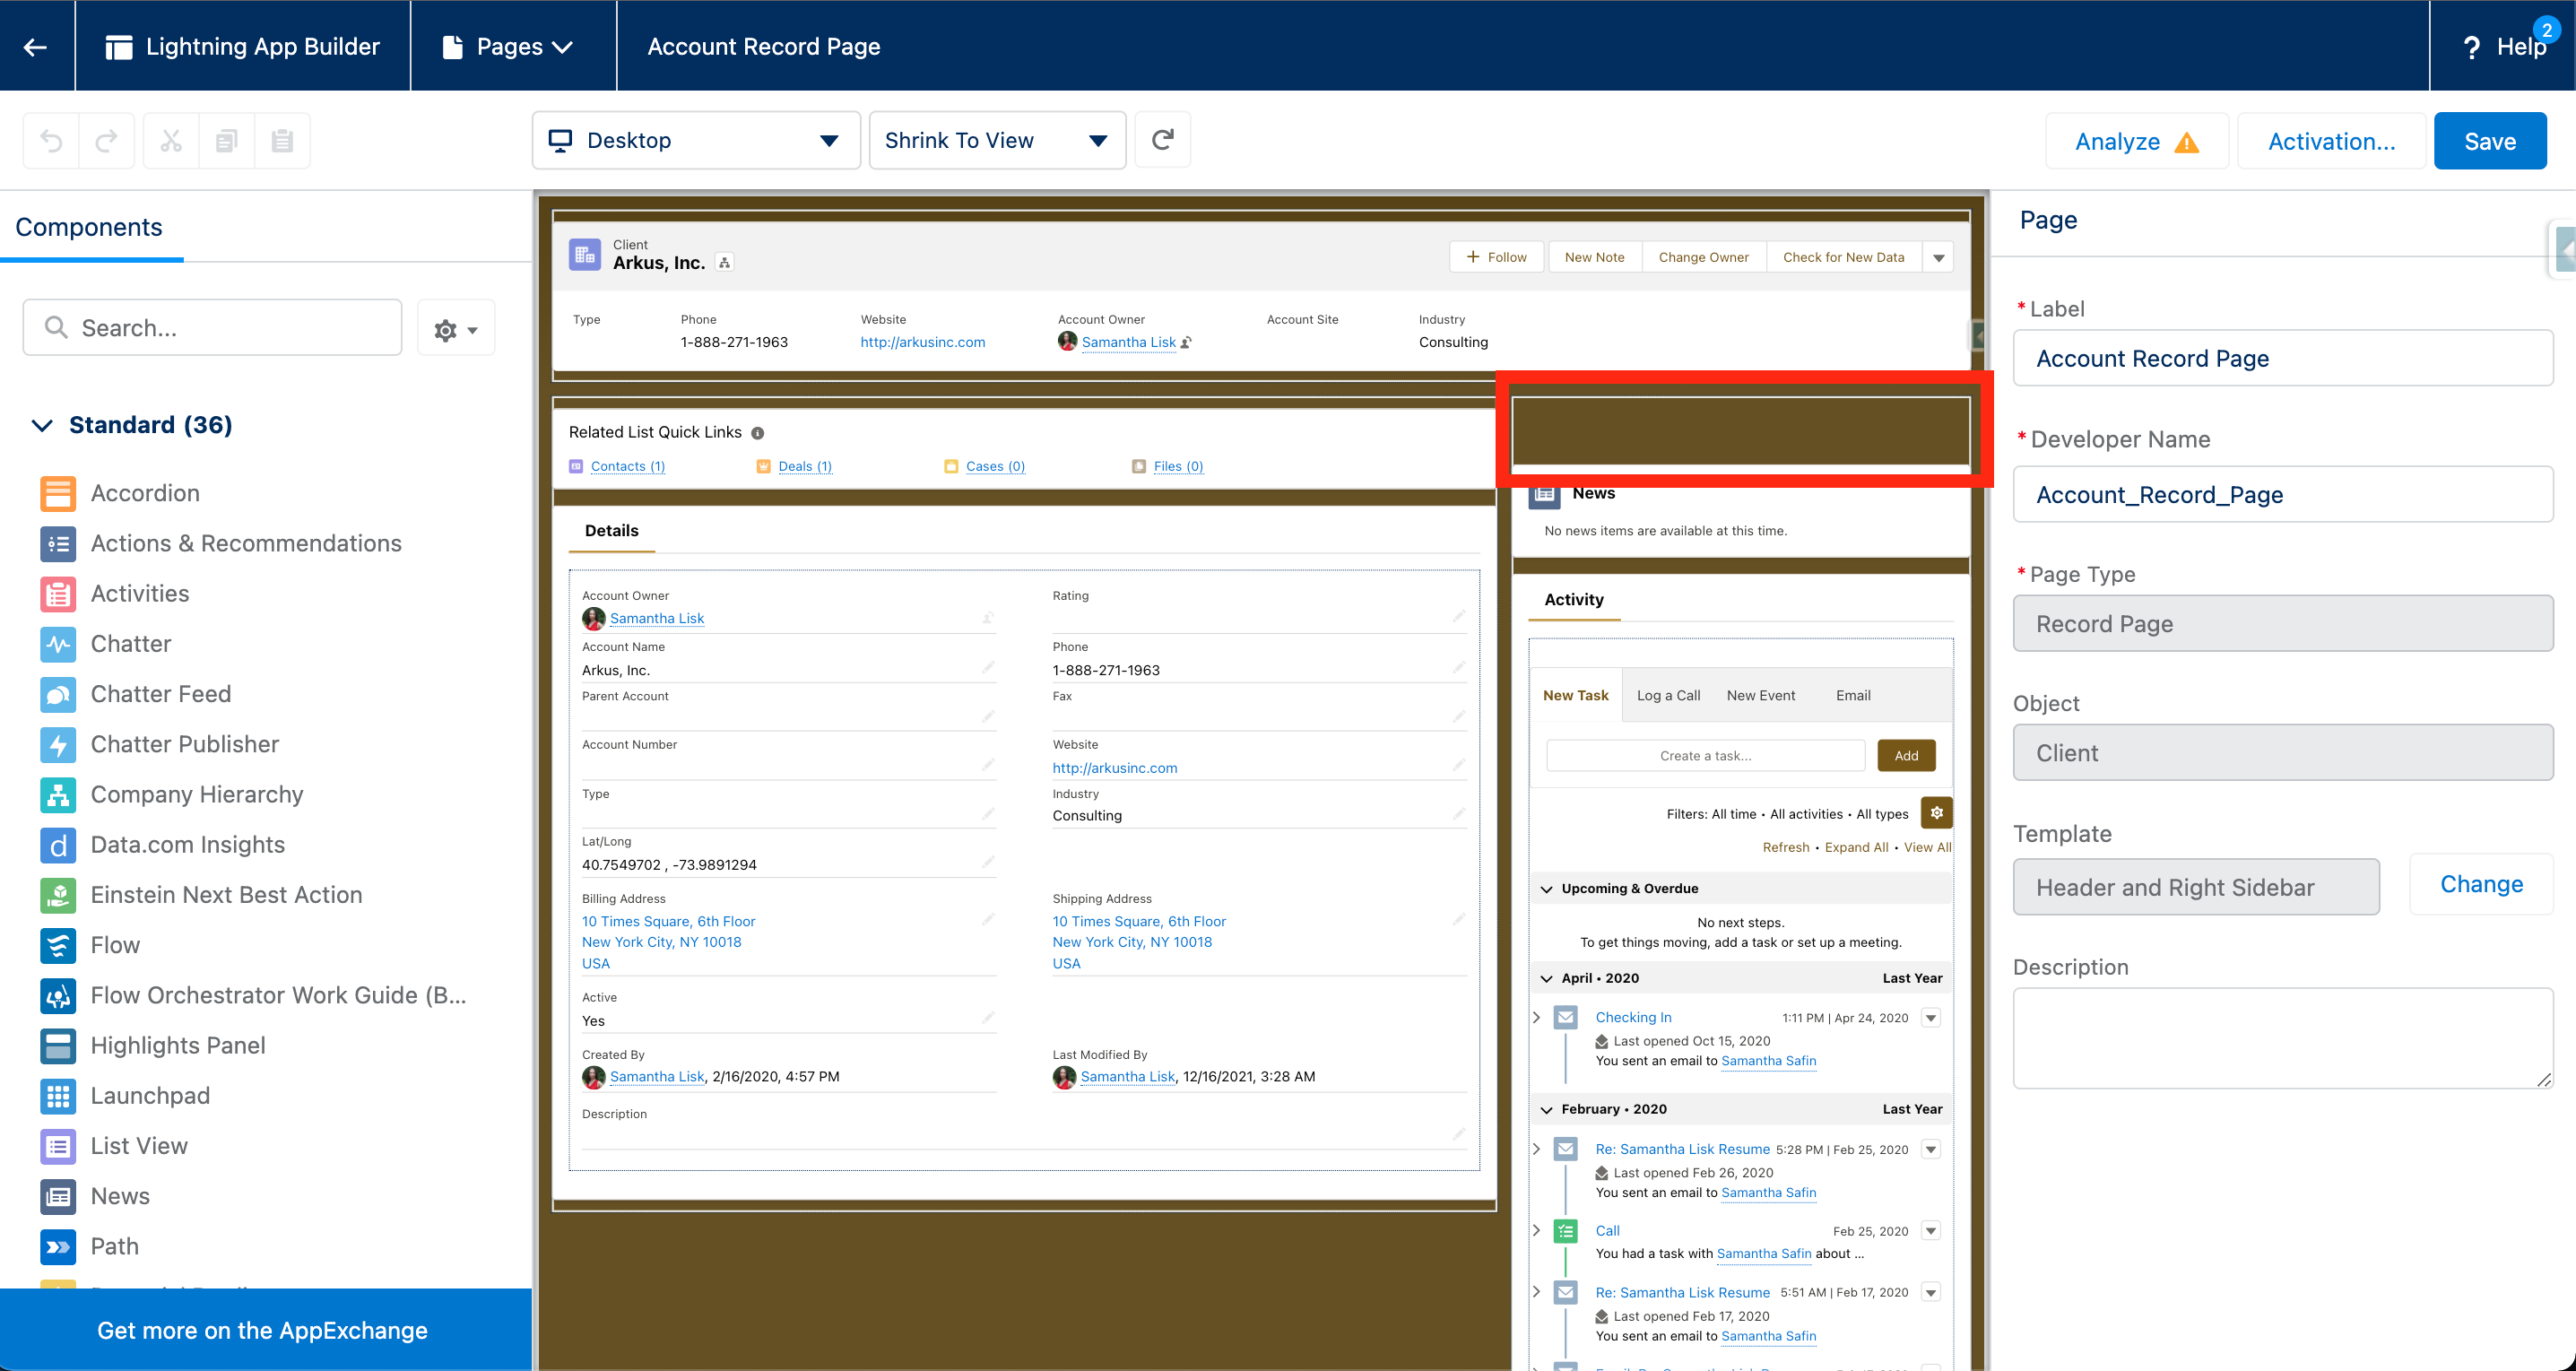This screenshot has height=1371, width=2576.
Task: Click the undo icon in the toolbar
Action: pyautogui.click(x=52, y=140)
